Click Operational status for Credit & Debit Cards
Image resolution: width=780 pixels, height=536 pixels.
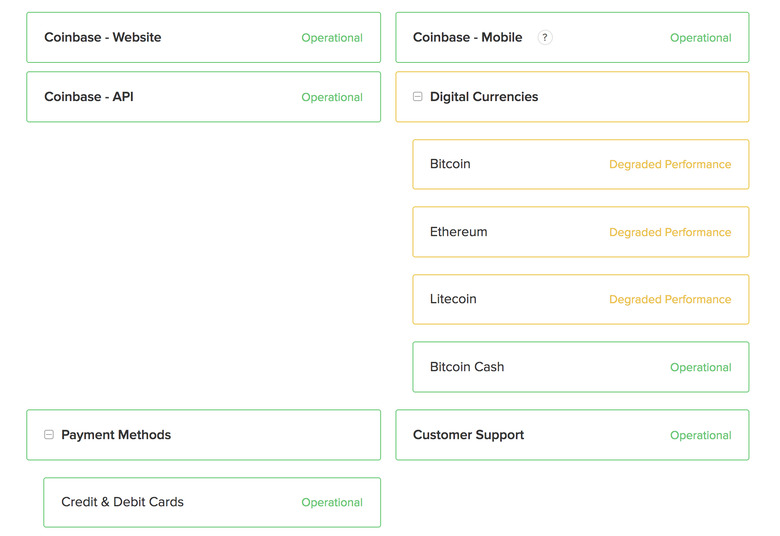(x=332, y=503)
